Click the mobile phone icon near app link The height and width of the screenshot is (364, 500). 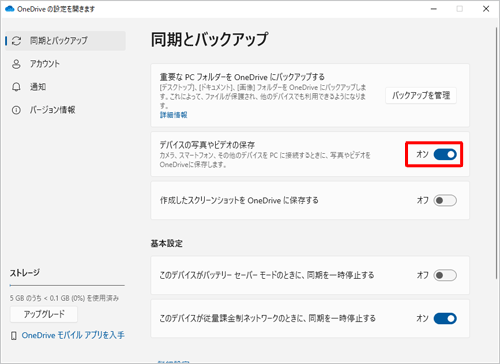click(14, 336)
